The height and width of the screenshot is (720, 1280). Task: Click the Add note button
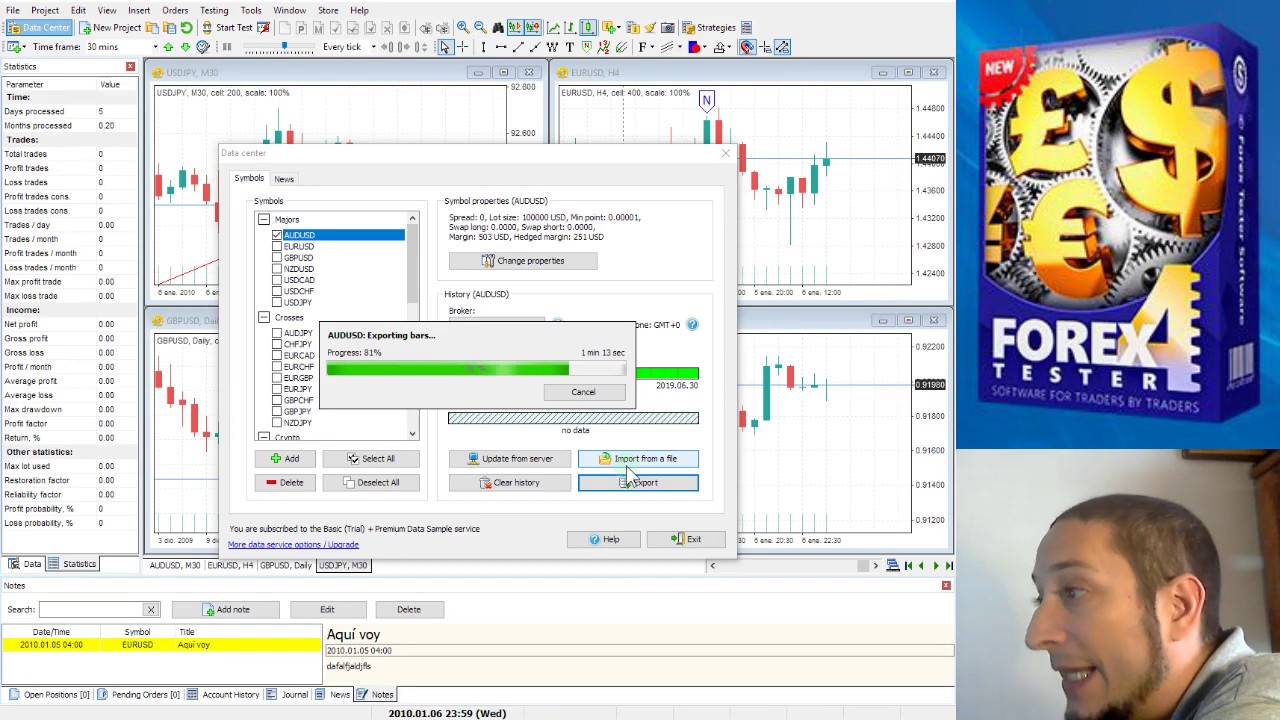pos(226,609)
